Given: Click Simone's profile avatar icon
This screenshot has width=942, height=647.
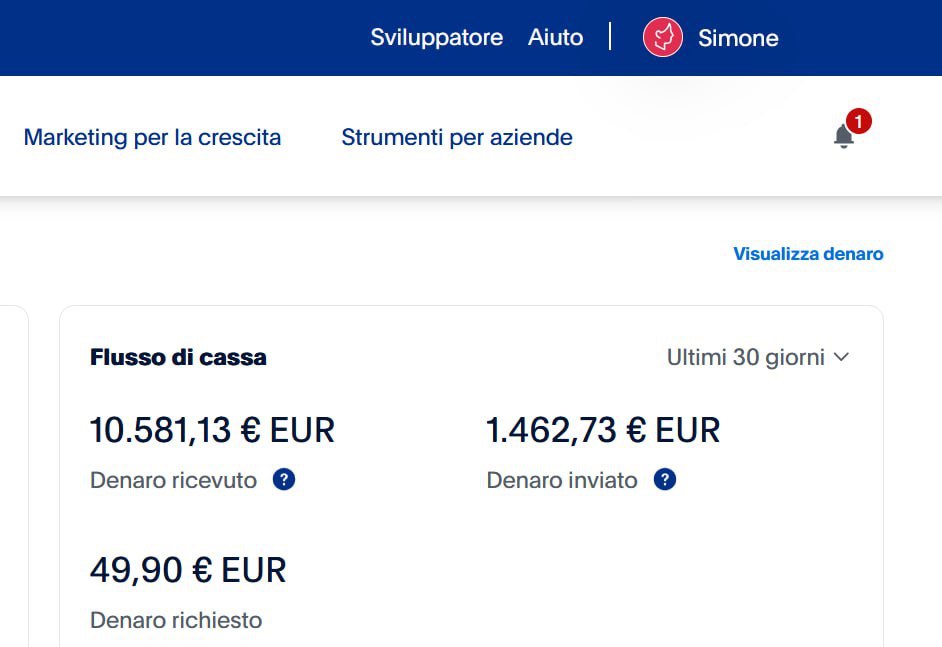Looking at the screenshot, I should (662, 38).
